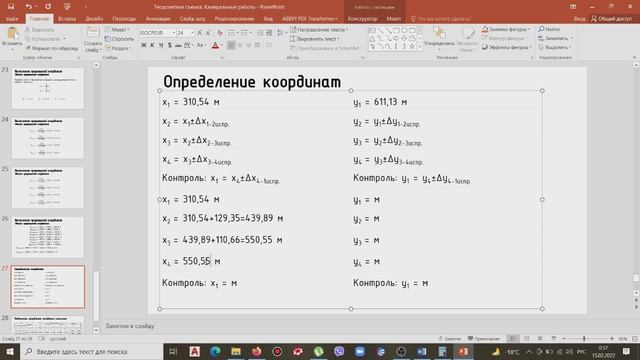Switch to the Transitions (Переходы) tab
640x360 pixels.
pos(124,19)
